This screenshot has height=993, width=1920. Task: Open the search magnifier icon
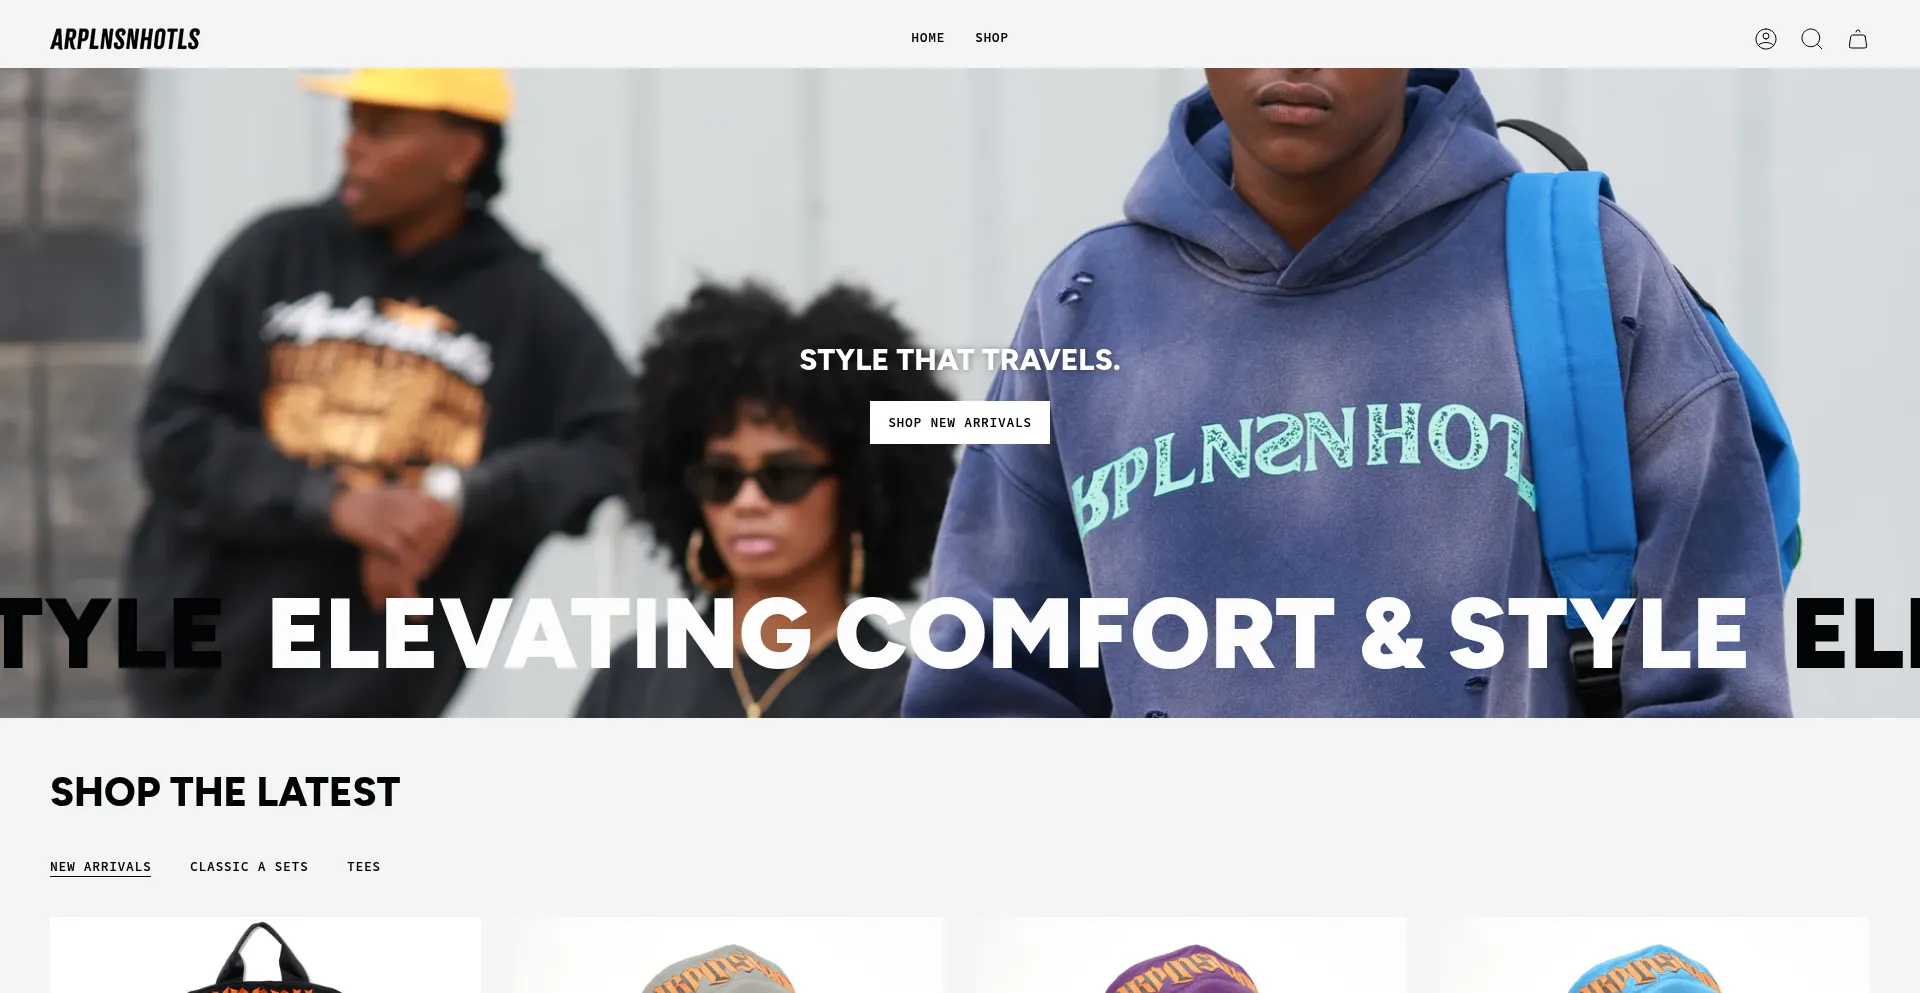1812,39
